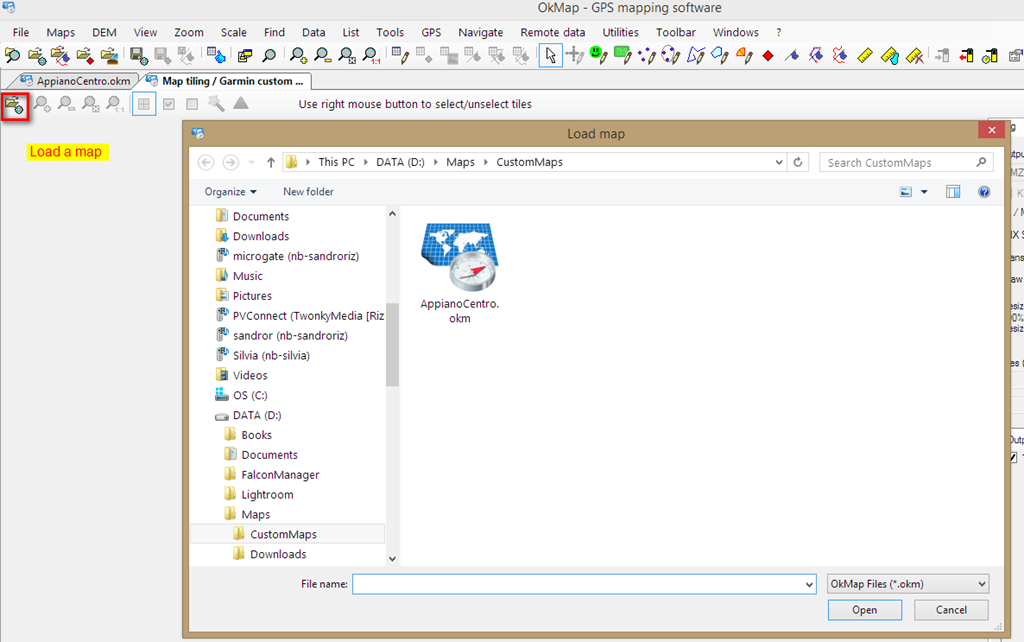
Task: Click the File name input field
Action: (x=584, y=585)
